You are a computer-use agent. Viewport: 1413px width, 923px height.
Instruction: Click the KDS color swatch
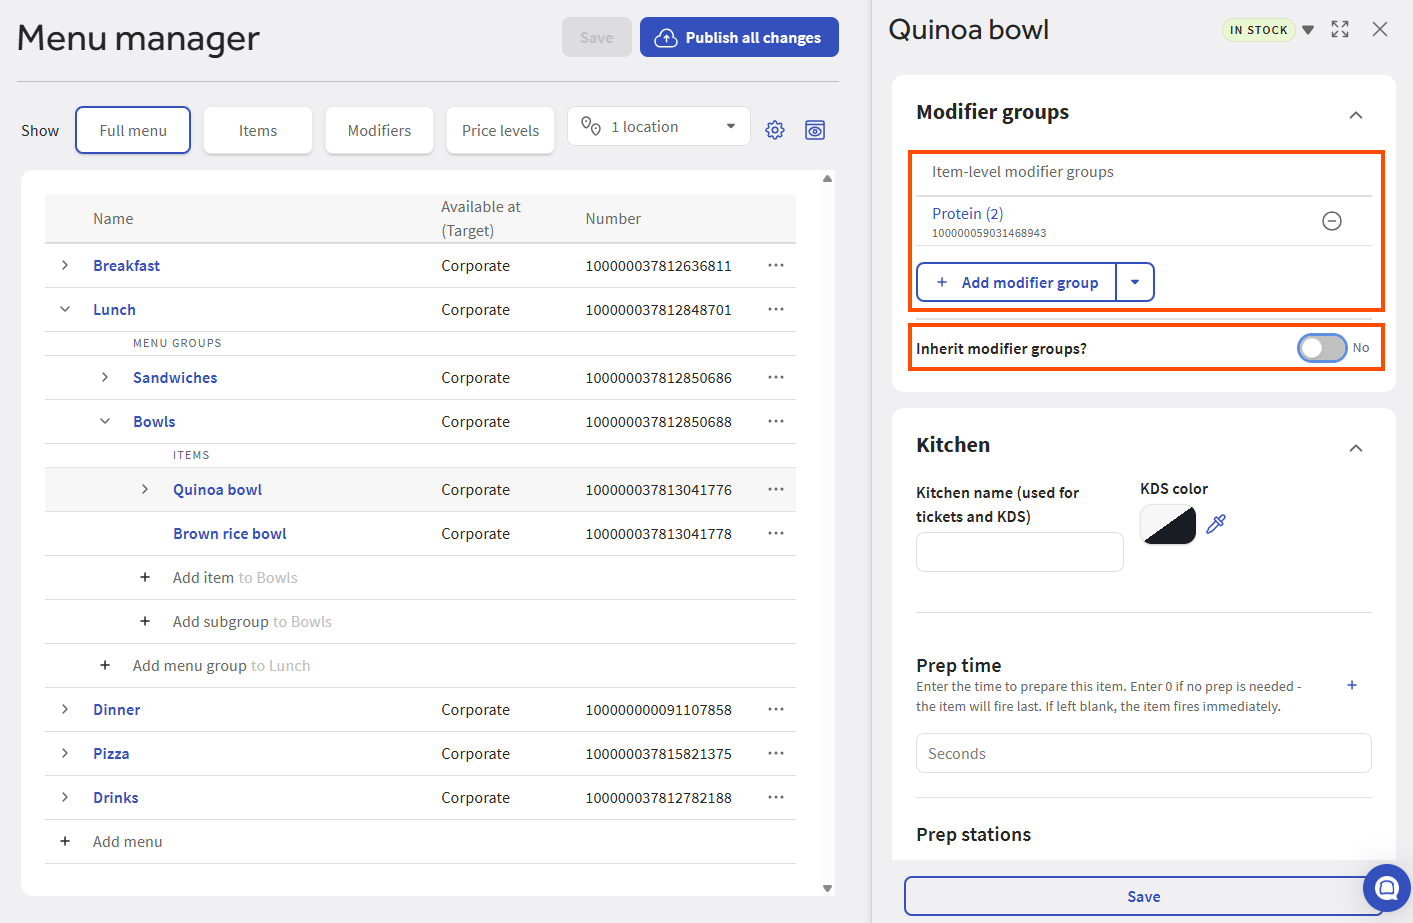(1168, 524)
